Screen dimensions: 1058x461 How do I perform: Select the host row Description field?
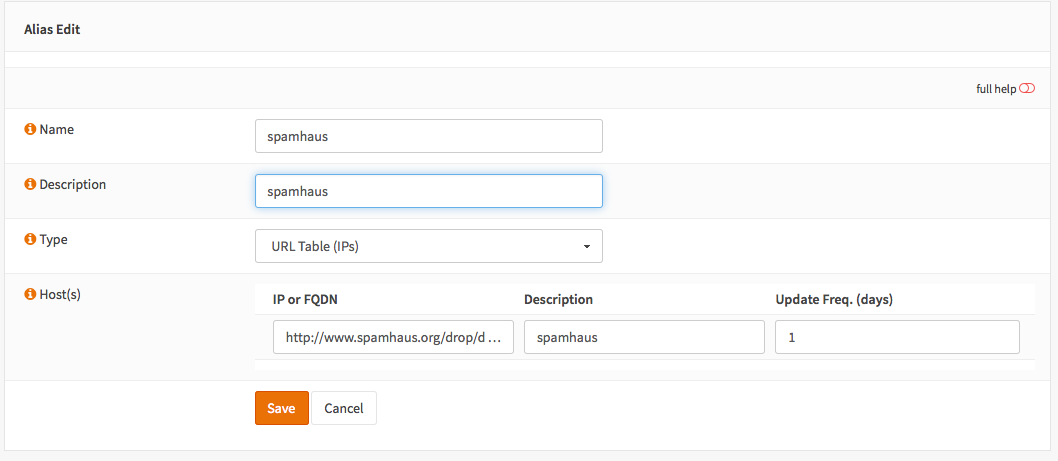[x=644, y=338]
